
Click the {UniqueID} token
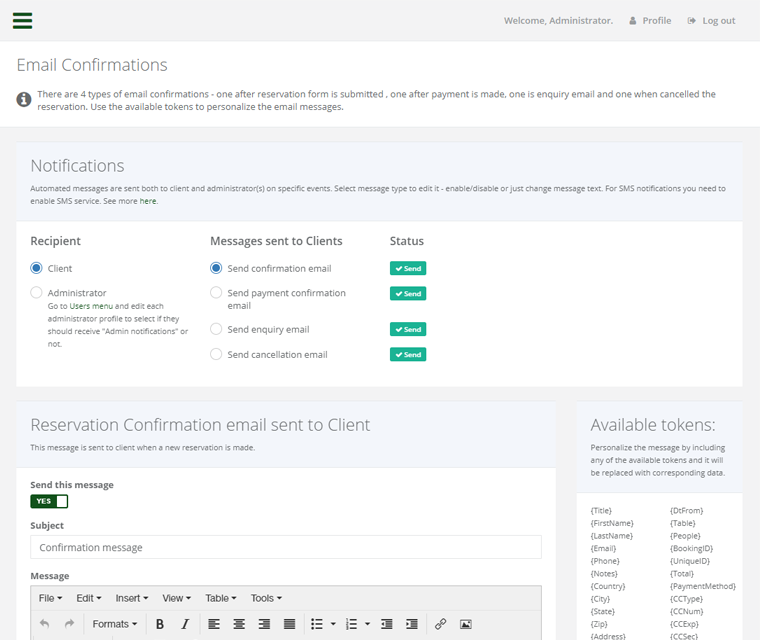click(690, 561)
